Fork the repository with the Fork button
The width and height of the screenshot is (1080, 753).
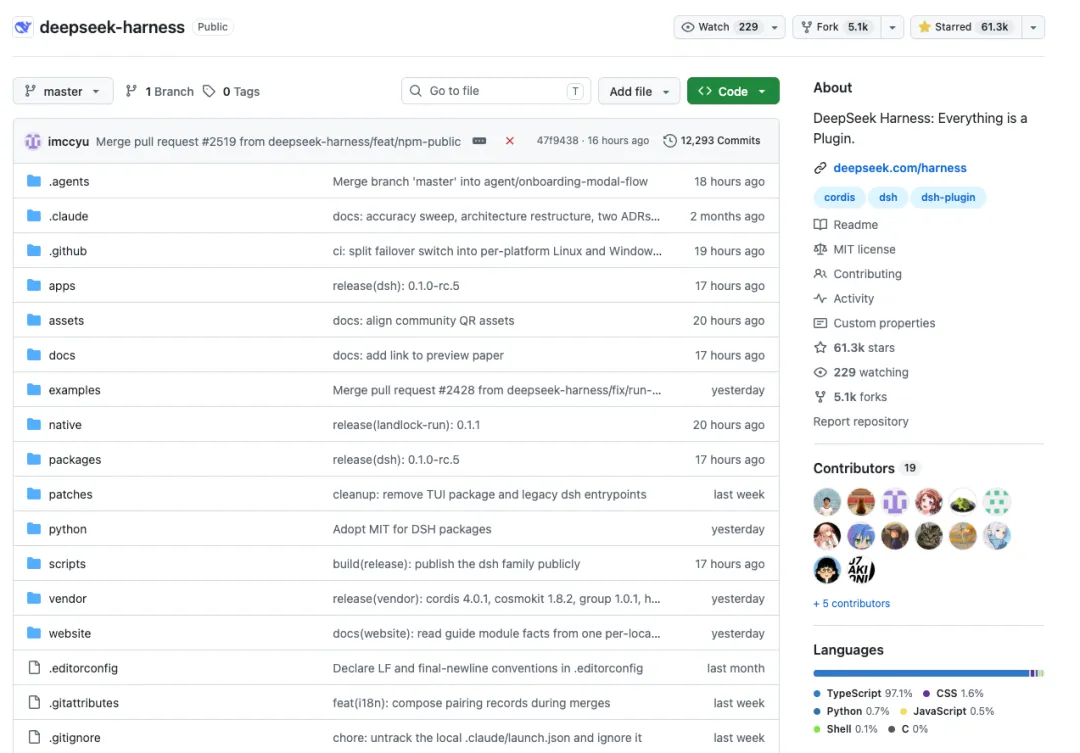point(837,27)
